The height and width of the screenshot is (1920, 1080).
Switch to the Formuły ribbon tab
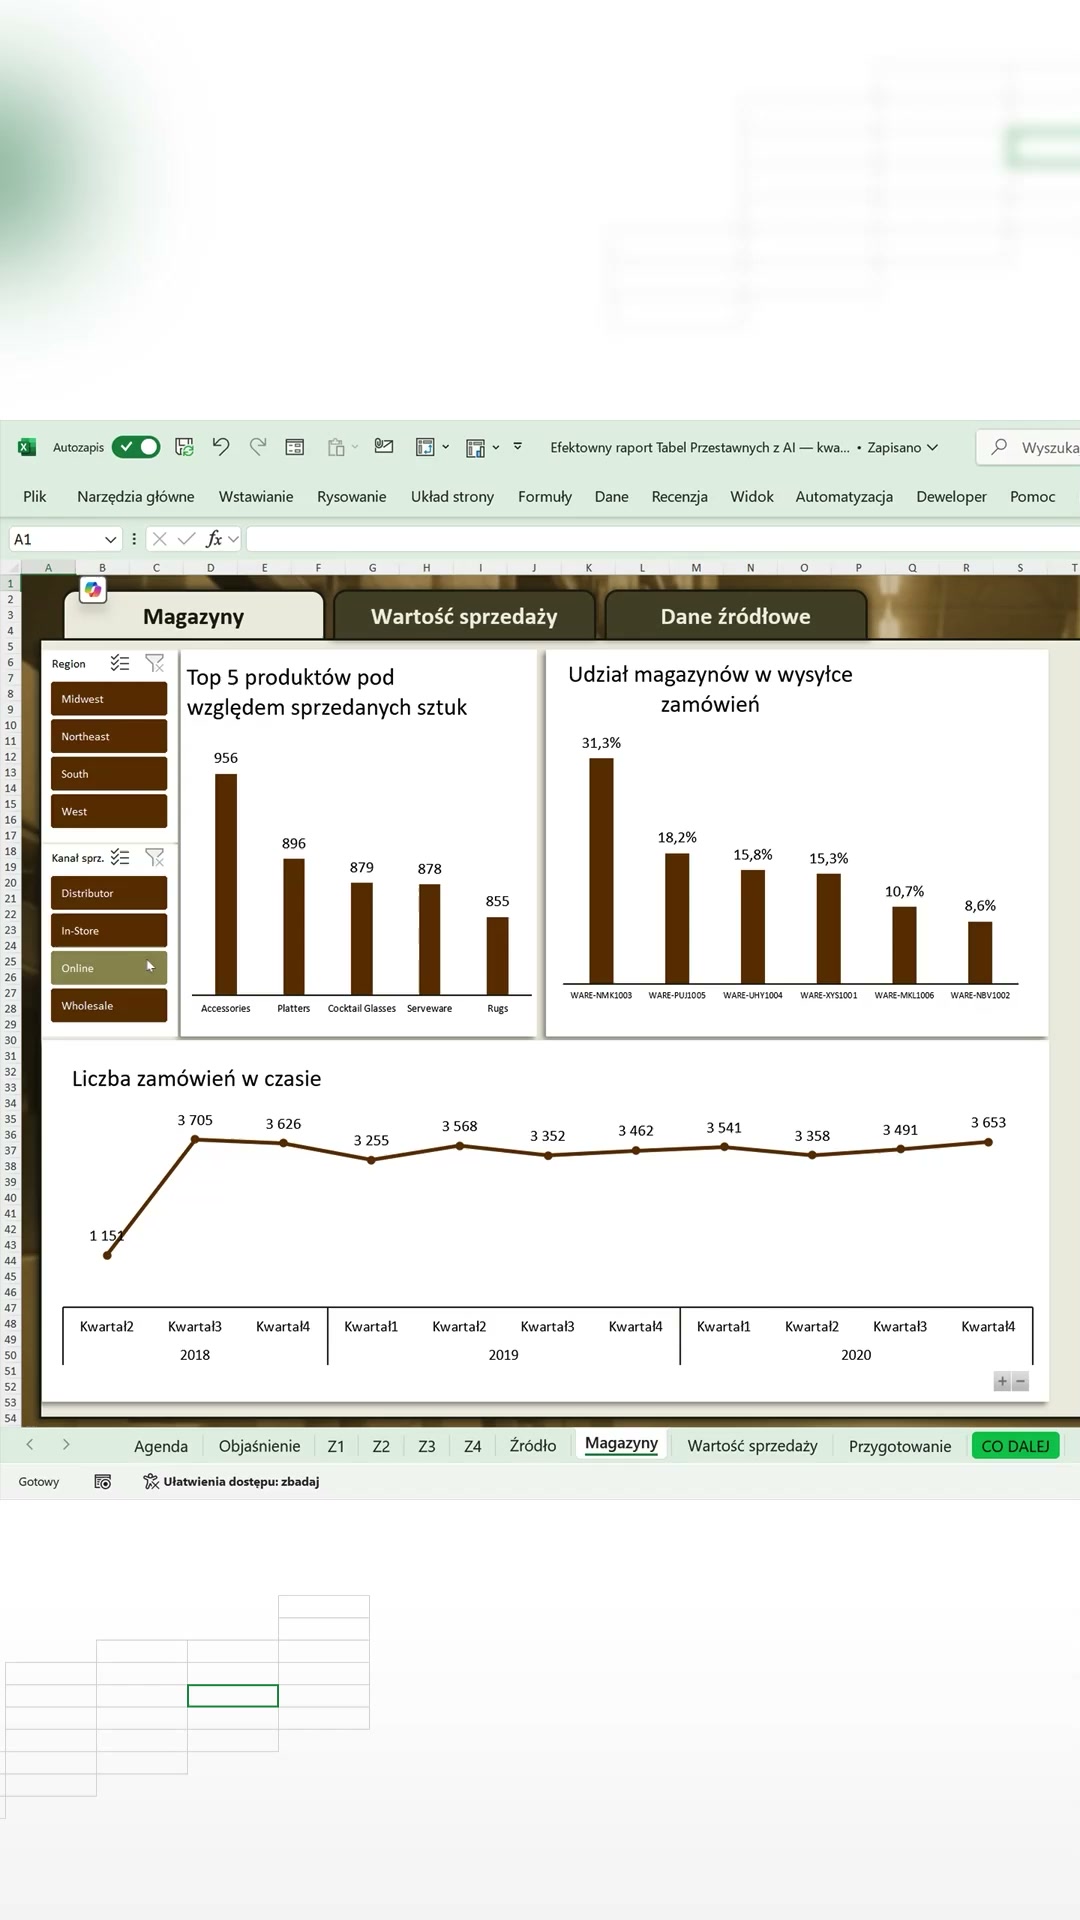tap(545, 496)
